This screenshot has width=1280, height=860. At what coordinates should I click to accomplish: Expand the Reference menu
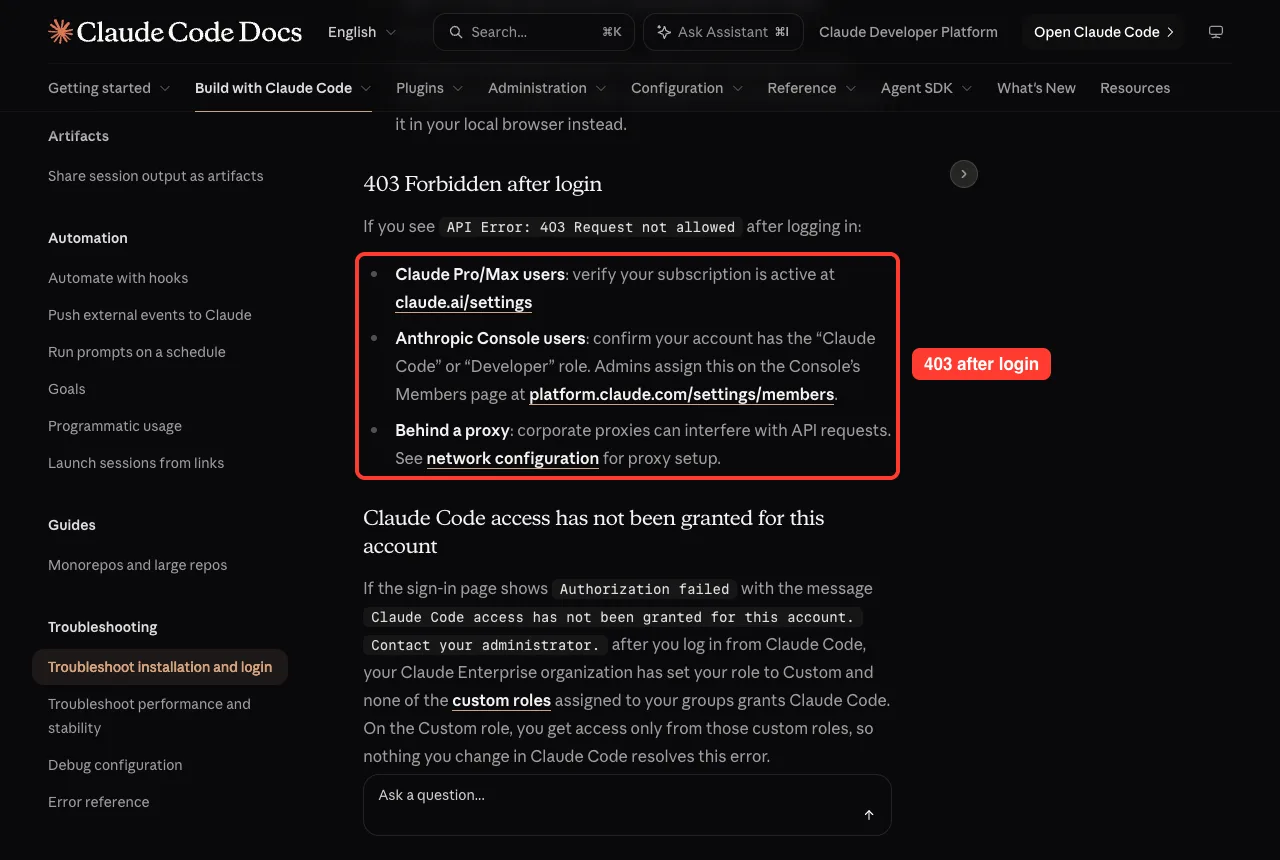tap(812, 88)
